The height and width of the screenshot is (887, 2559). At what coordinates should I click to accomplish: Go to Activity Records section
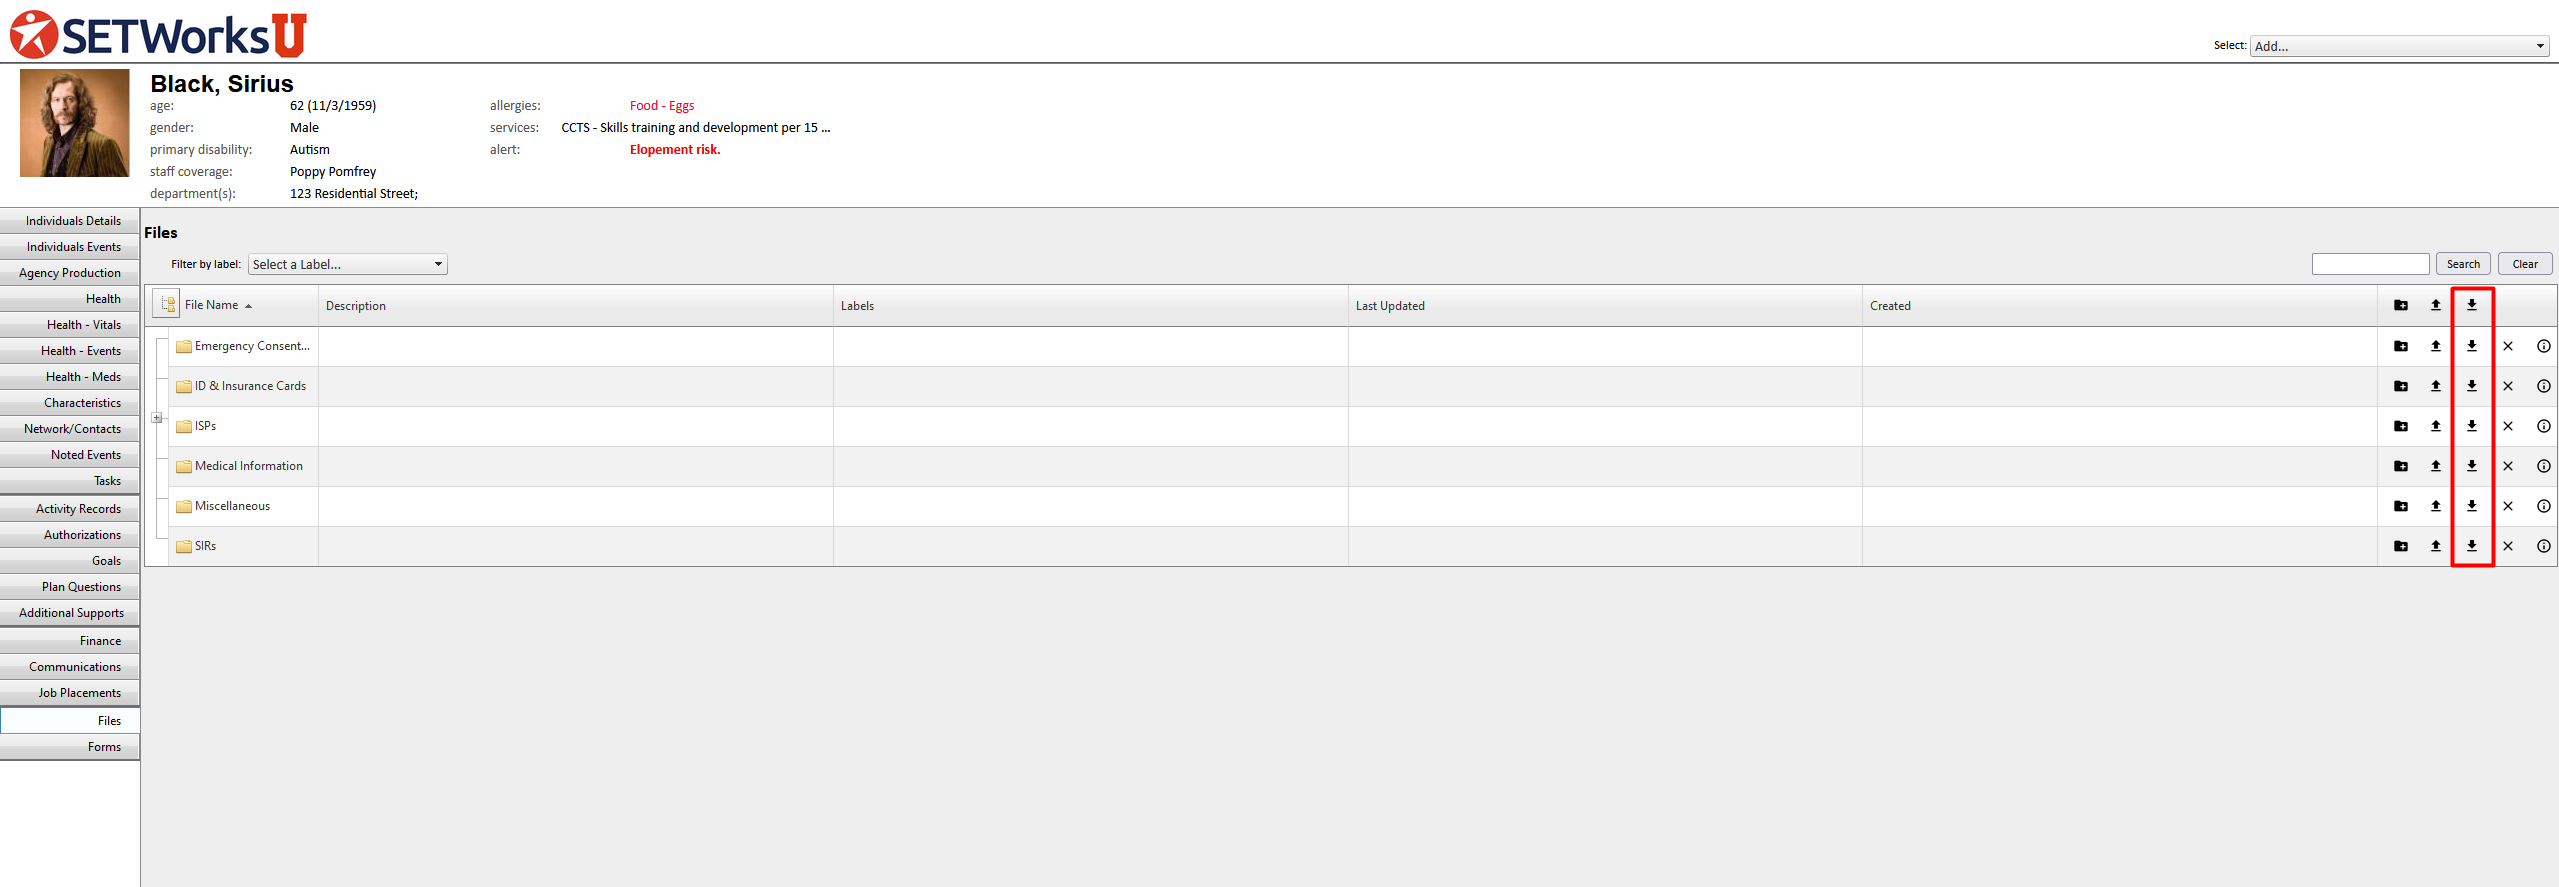[x=70, y=509]
